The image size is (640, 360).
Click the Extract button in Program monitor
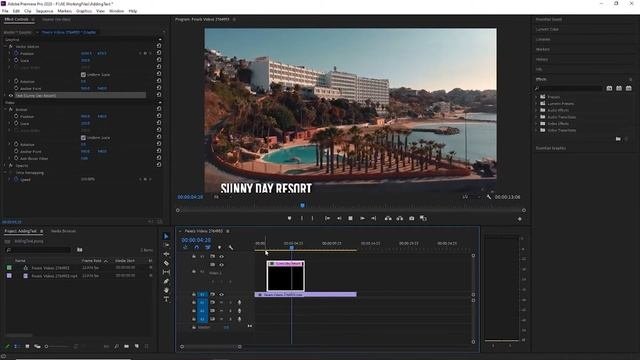coord(400,218)
